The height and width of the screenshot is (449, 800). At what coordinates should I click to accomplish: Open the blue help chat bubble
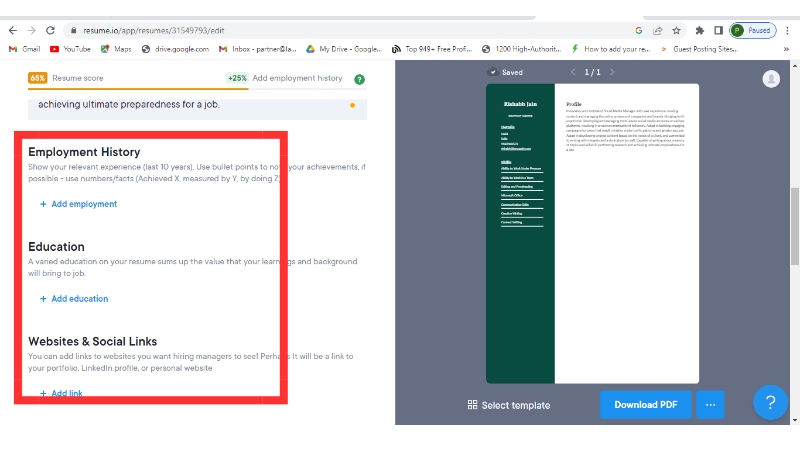click(x=769, y=403)
